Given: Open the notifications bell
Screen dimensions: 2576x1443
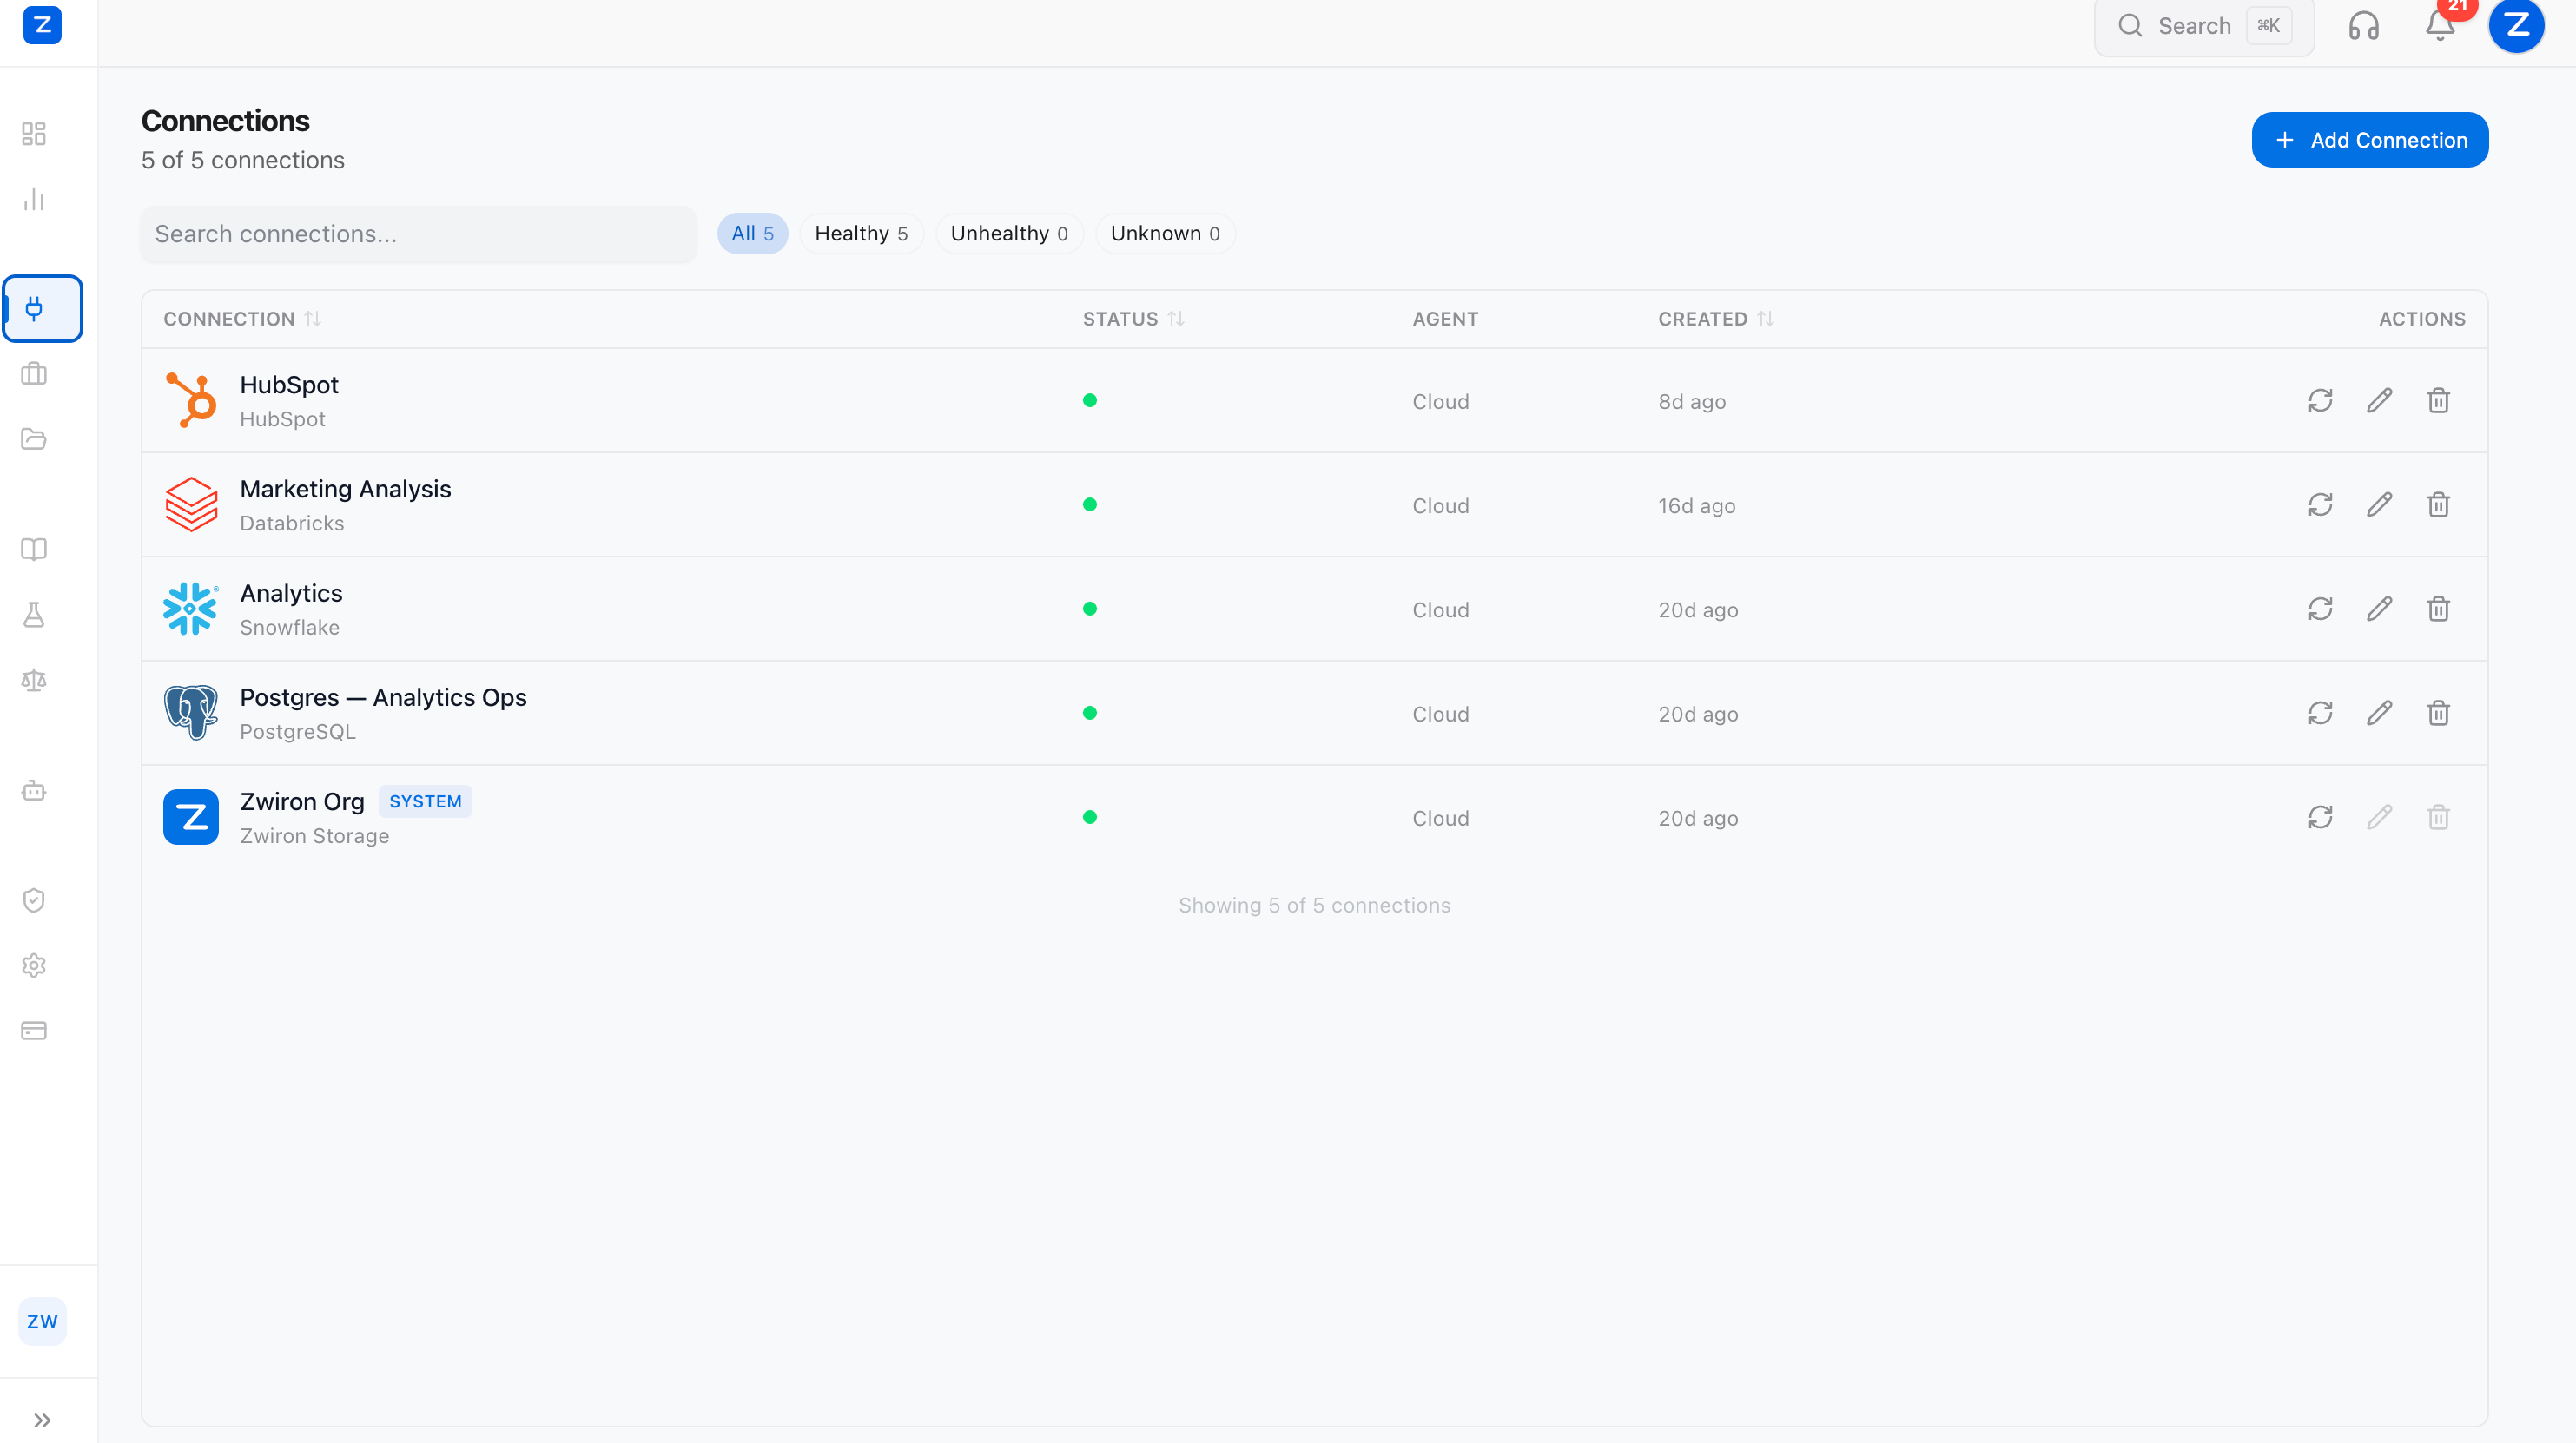Looking at the screenshot, I should tap(2440, 25).
